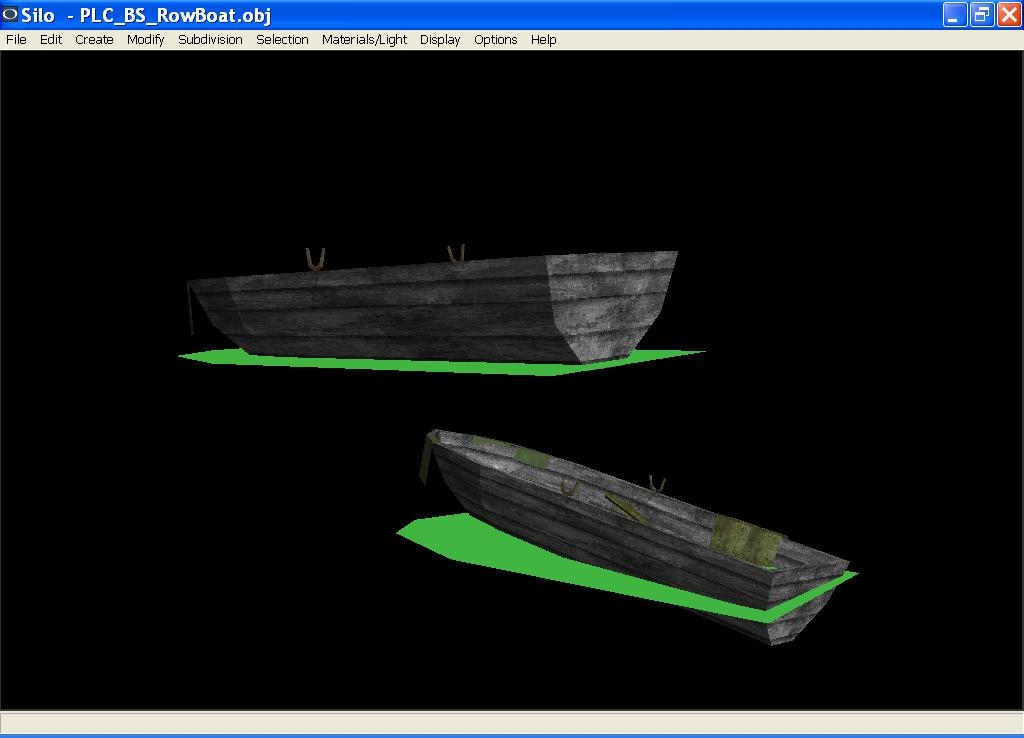Click the PLC_BS_RowBoat.obj title bar text
This screenshot has height=738, width=1024.
175,15
